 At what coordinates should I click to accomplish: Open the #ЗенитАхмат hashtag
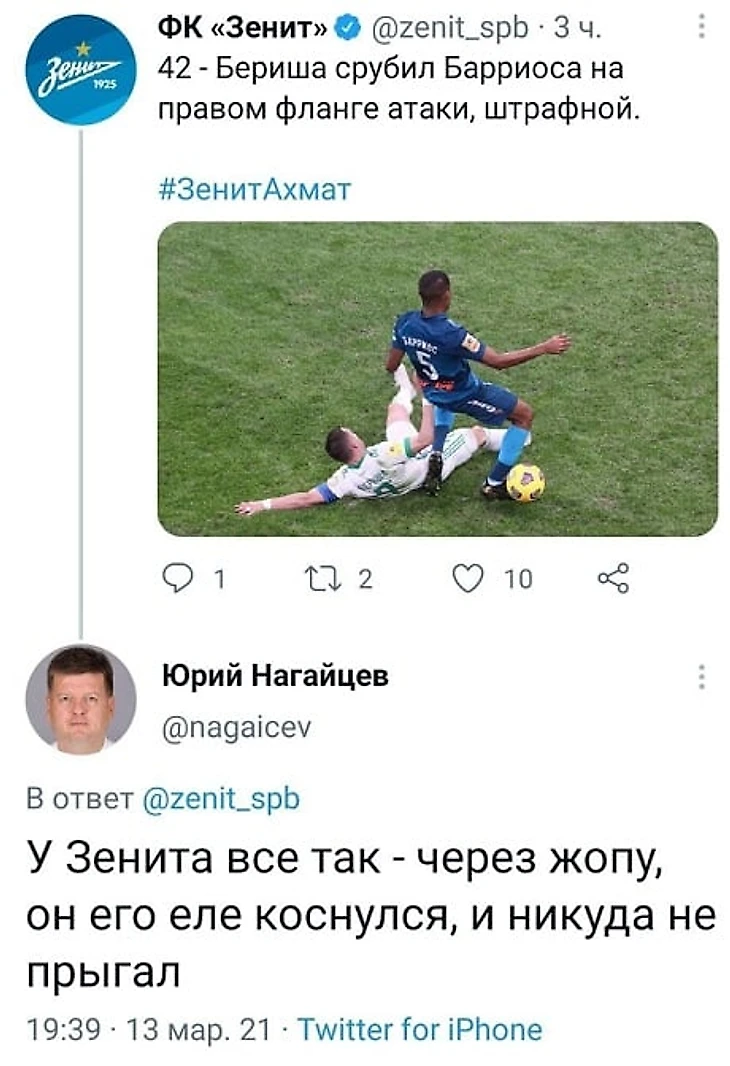point(256,187)
